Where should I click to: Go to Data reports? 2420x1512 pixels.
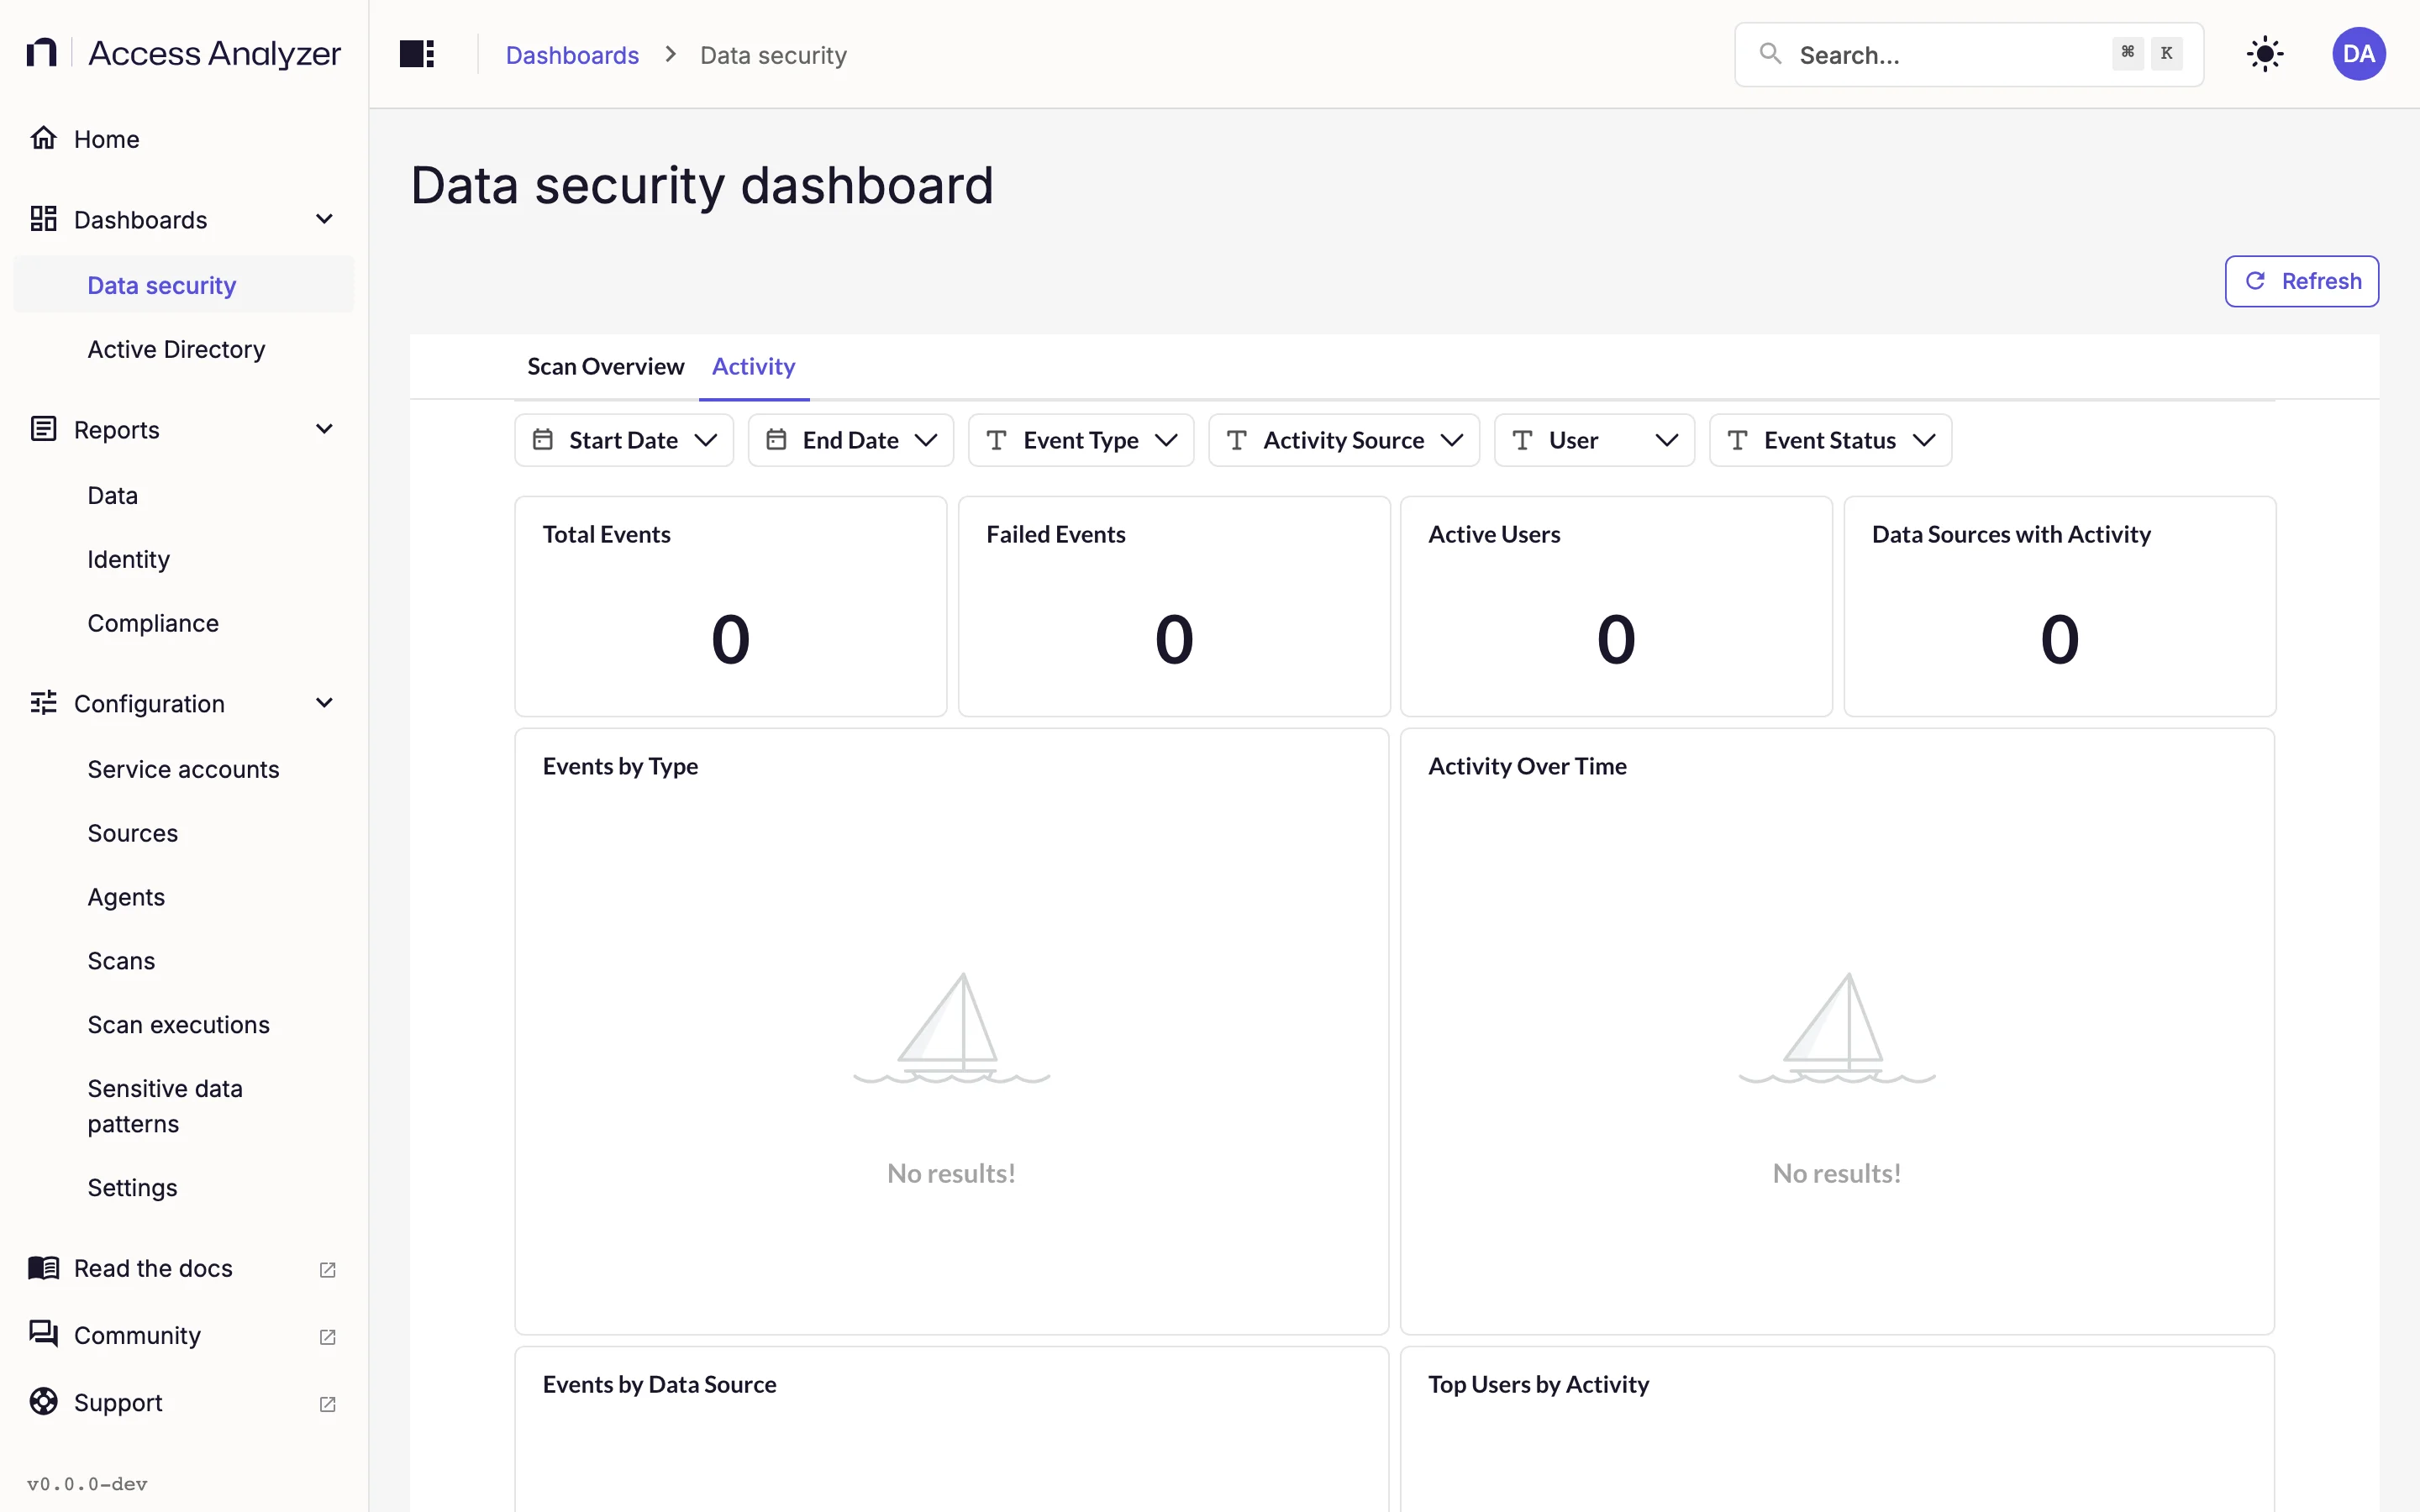pos(184,495)
